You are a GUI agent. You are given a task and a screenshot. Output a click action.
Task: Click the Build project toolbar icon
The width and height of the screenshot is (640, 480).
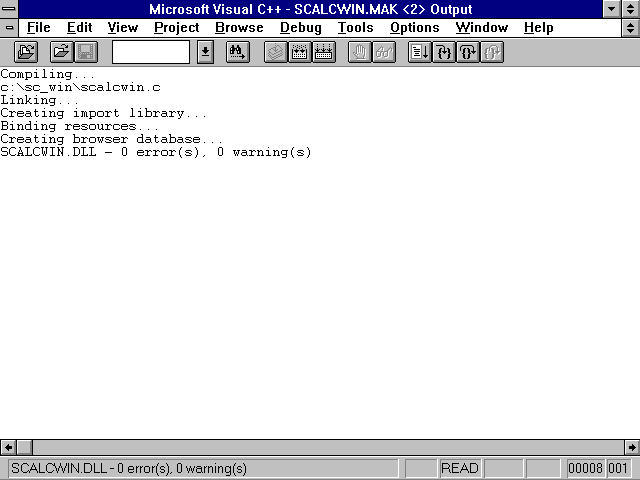(x=299, y=52)
